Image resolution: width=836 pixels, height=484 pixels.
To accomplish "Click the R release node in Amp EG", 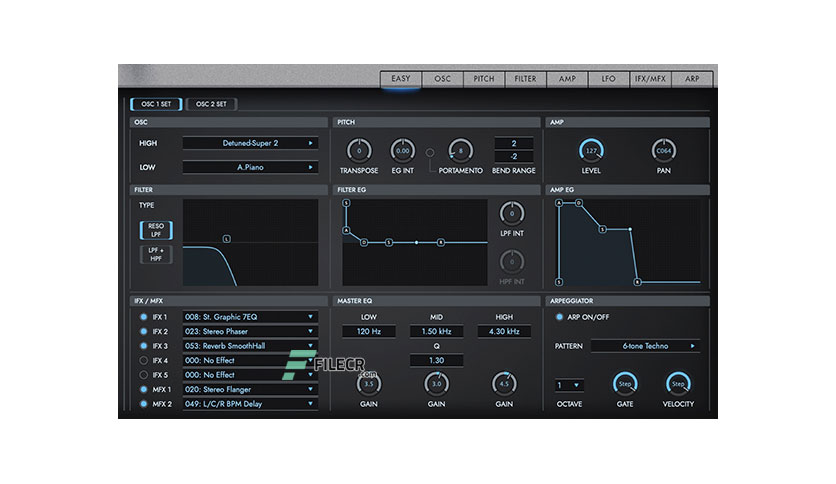I will (637, 282).
